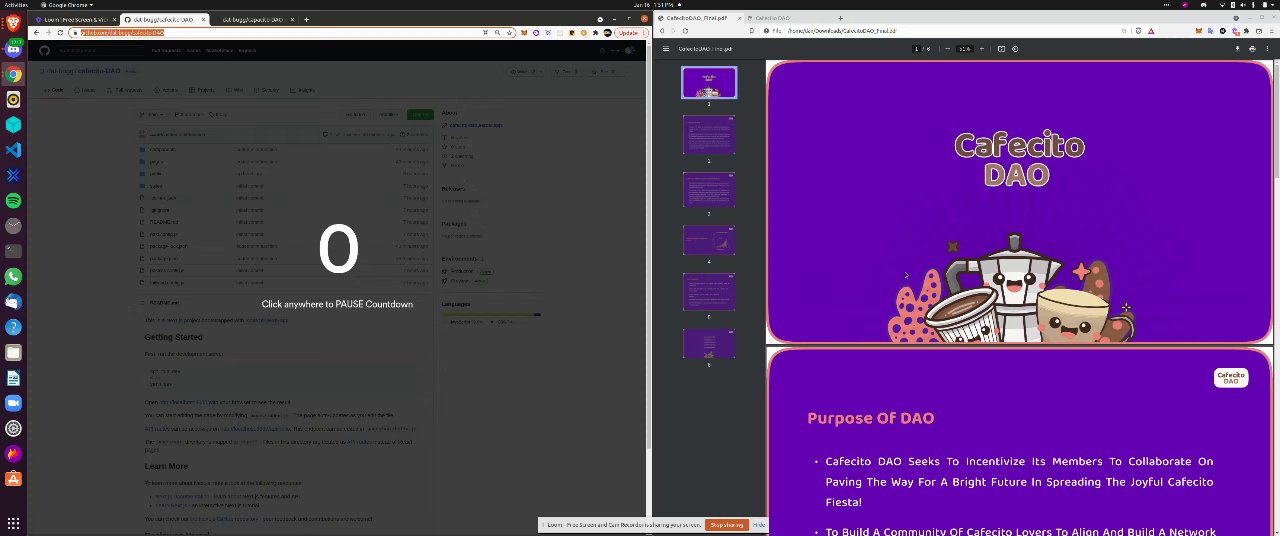Click the PDF page number field
1280x536 pixels.
(x=916, y=48)
